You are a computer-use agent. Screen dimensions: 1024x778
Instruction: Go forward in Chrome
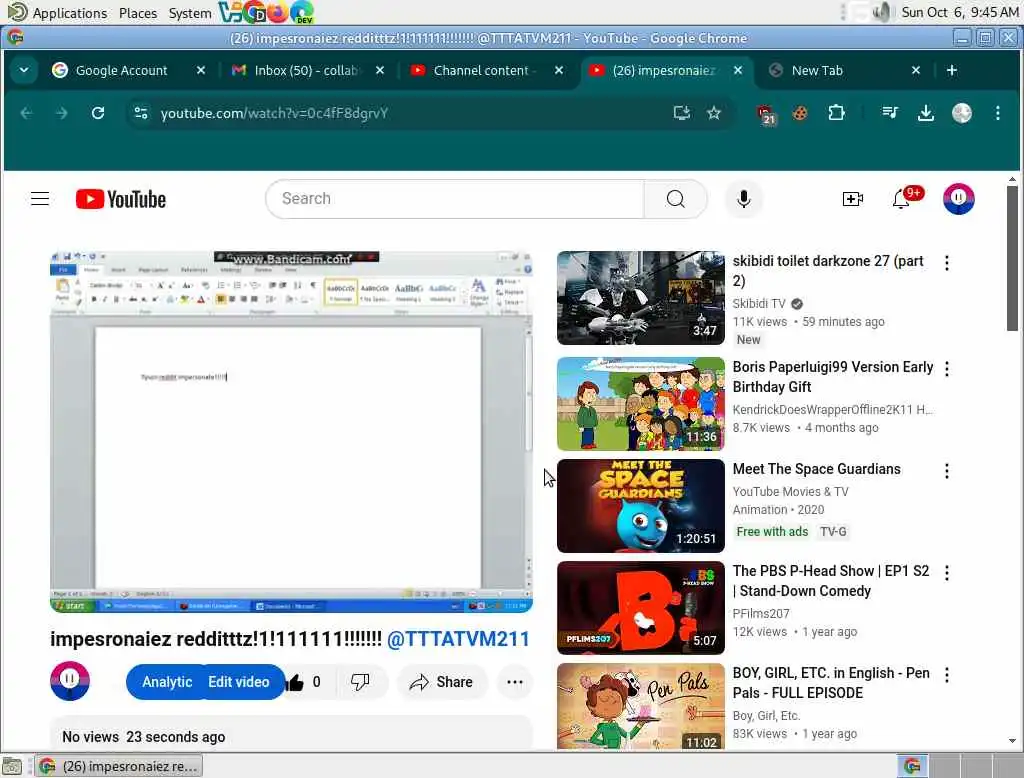[x=62, y=113]
